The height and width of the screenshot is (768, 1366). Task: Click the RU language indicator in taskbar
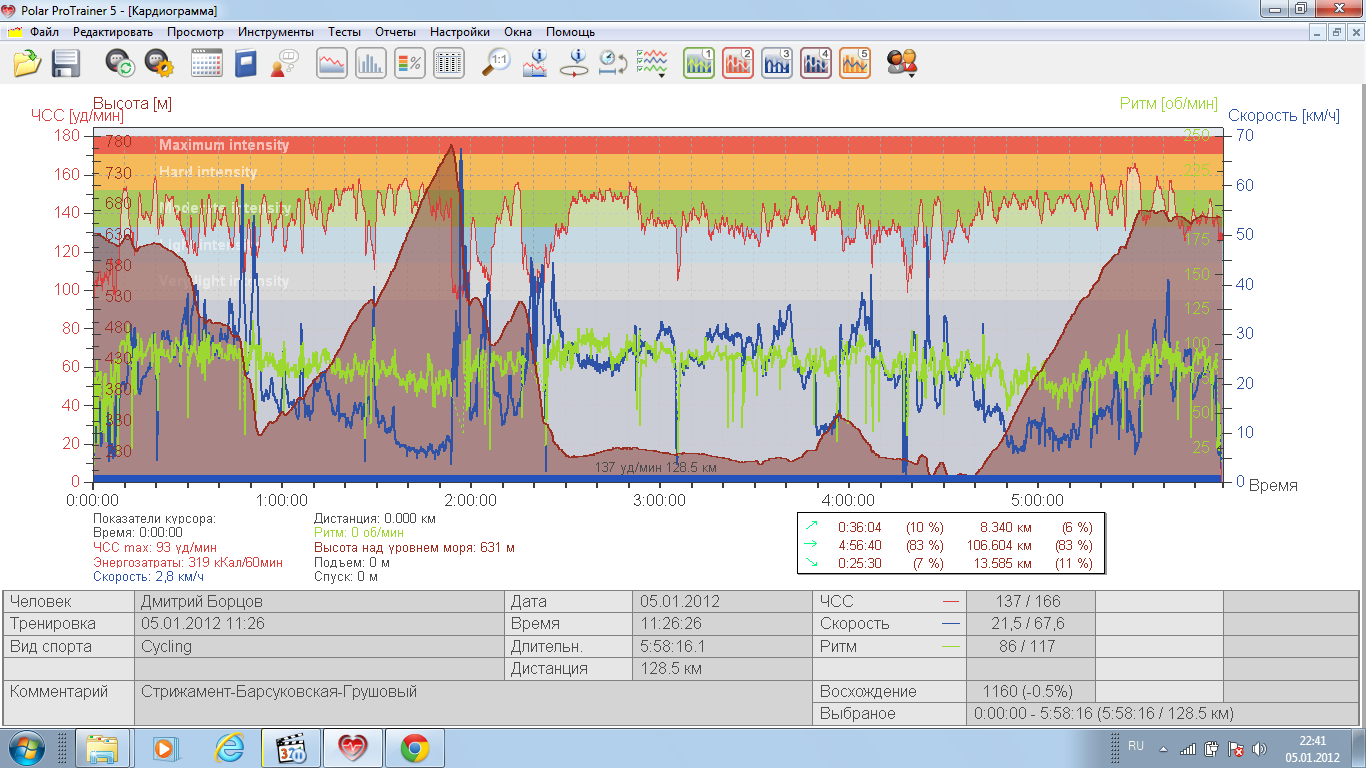coord(1136,747)
